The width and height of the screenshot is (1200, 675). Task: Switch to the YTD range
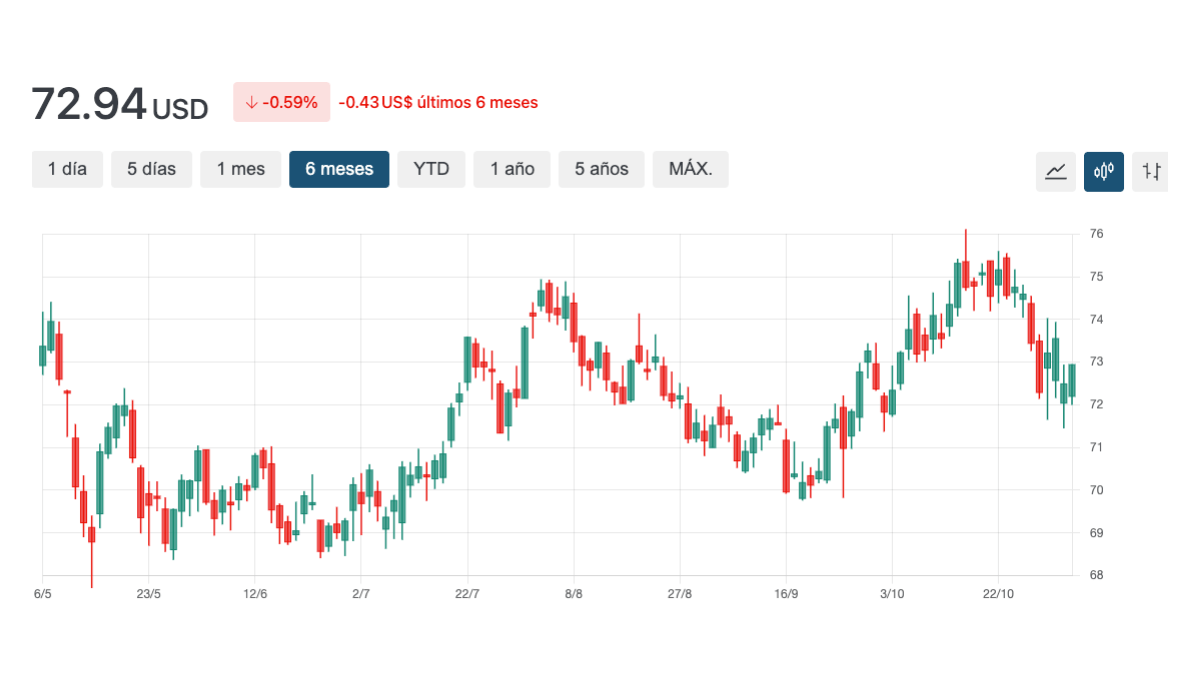(431, 169)
